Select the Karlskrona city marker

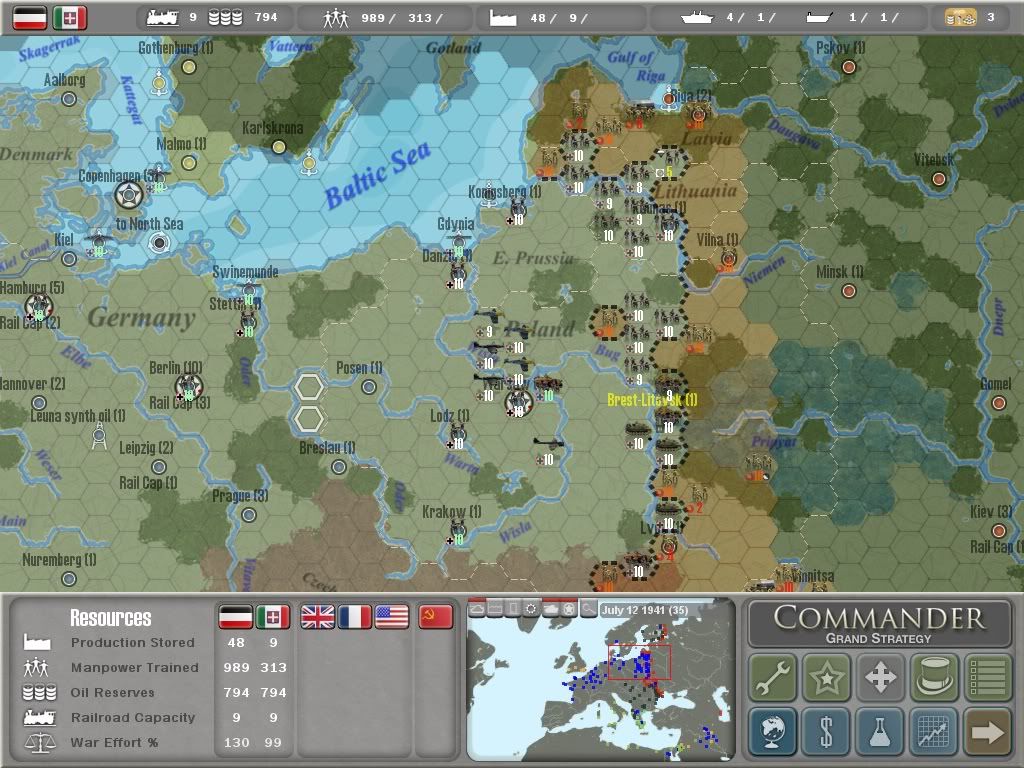click(279, 147)
